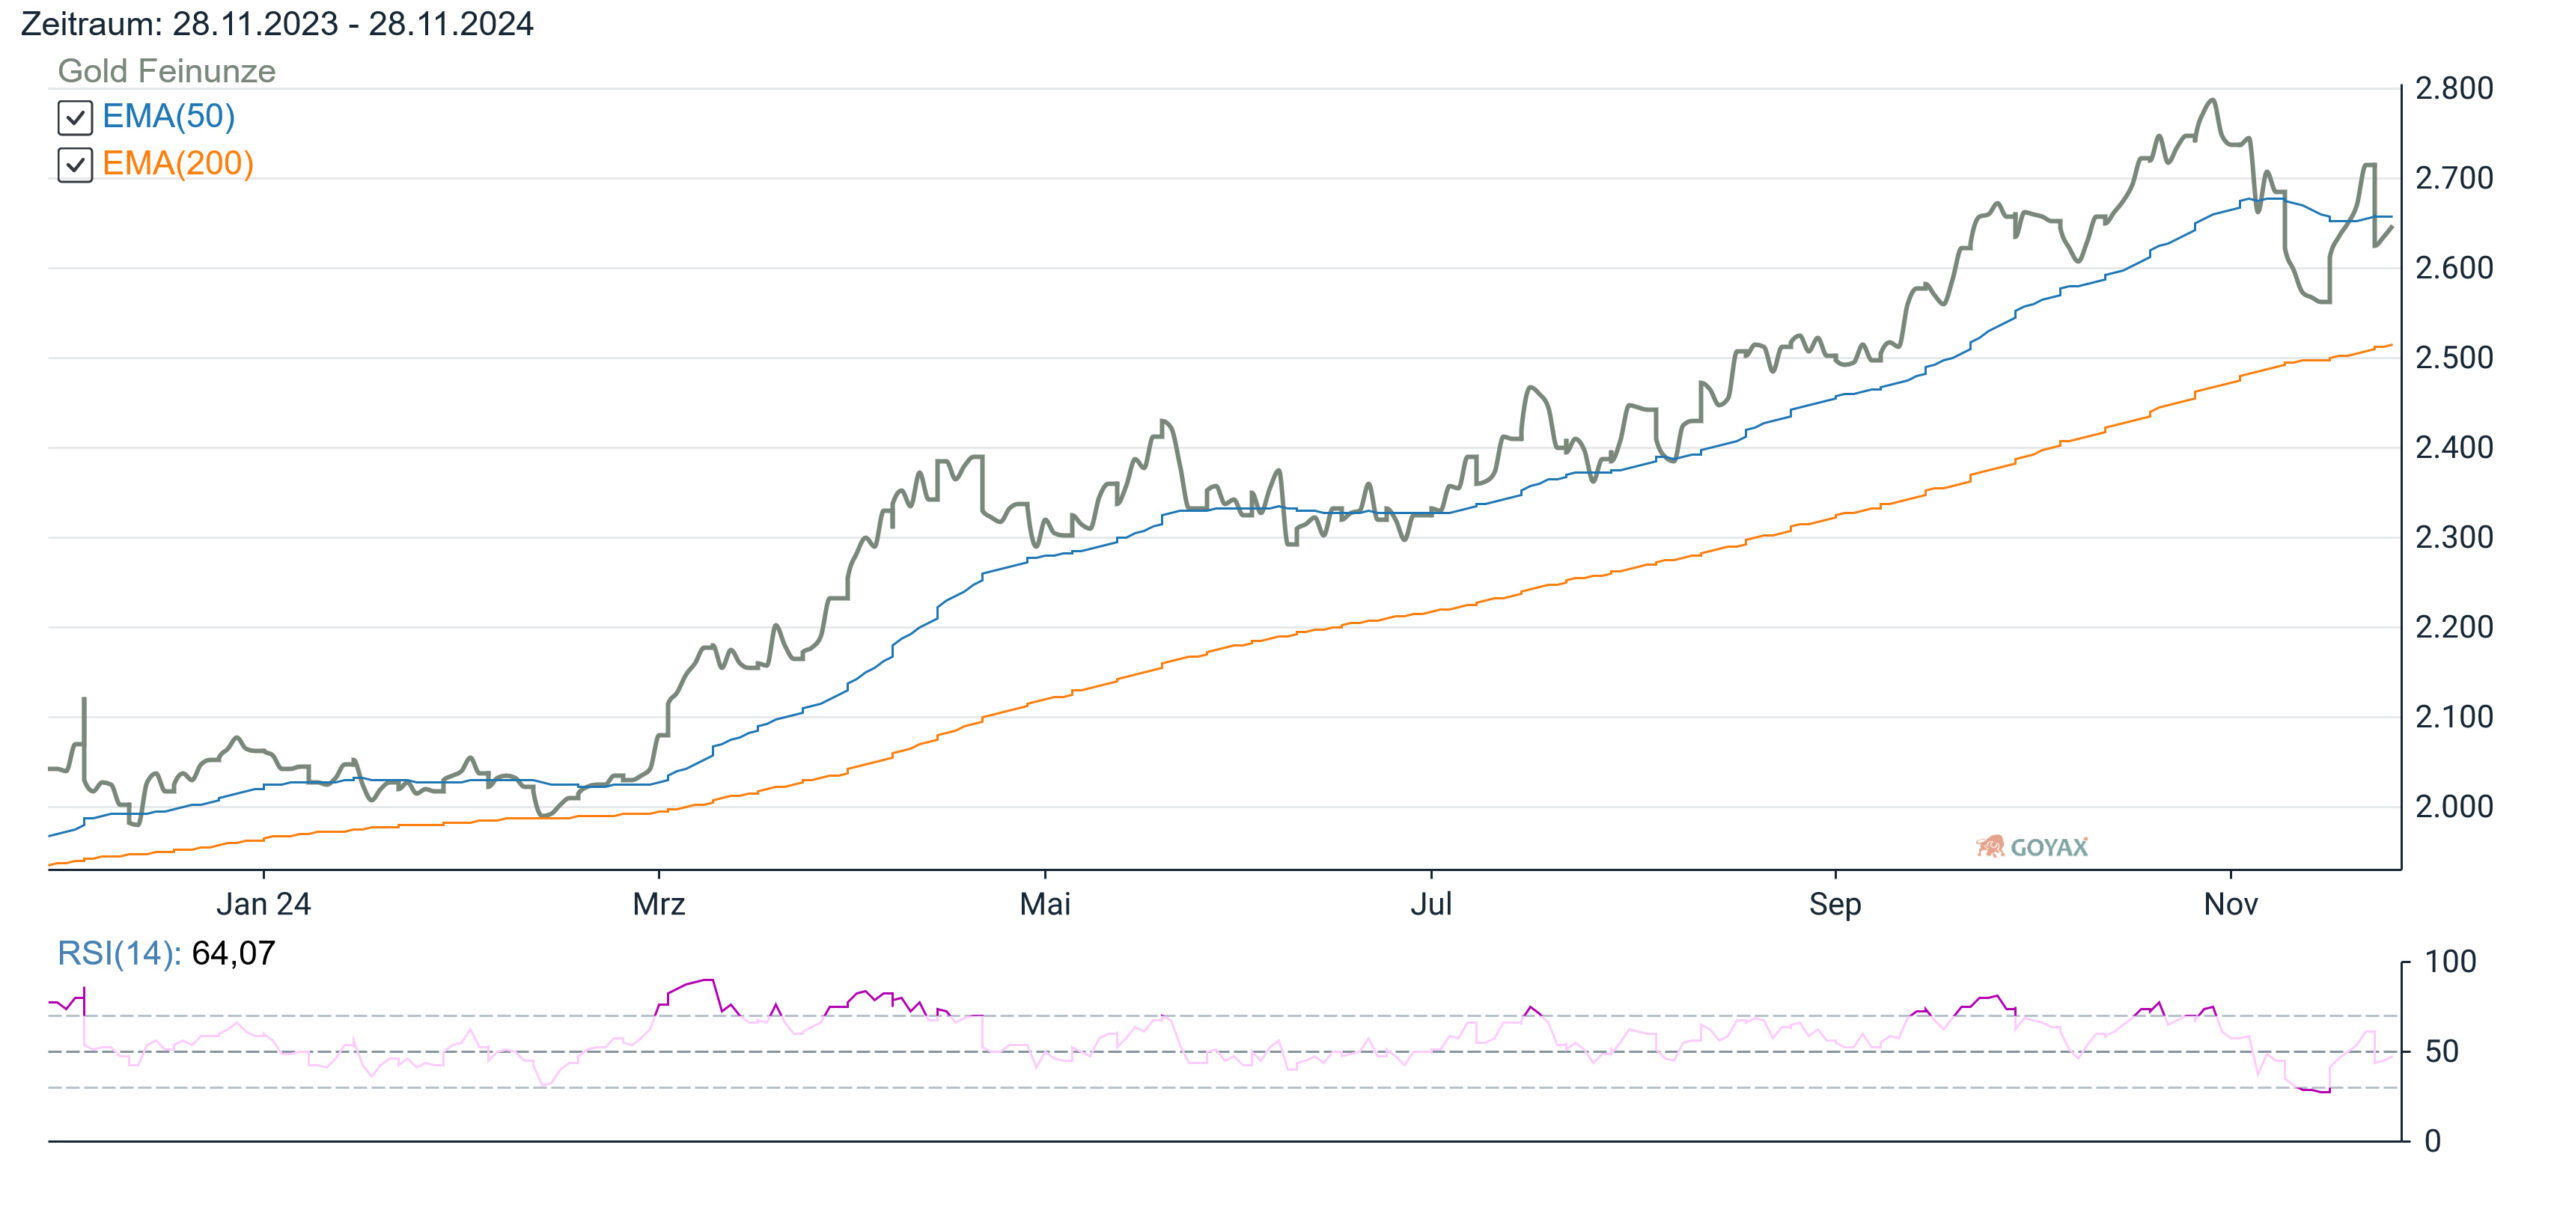The width and height of the screenshot is (2560, 1228).
Task: Click the EMA(200) legend label
Action: (178, 164)
